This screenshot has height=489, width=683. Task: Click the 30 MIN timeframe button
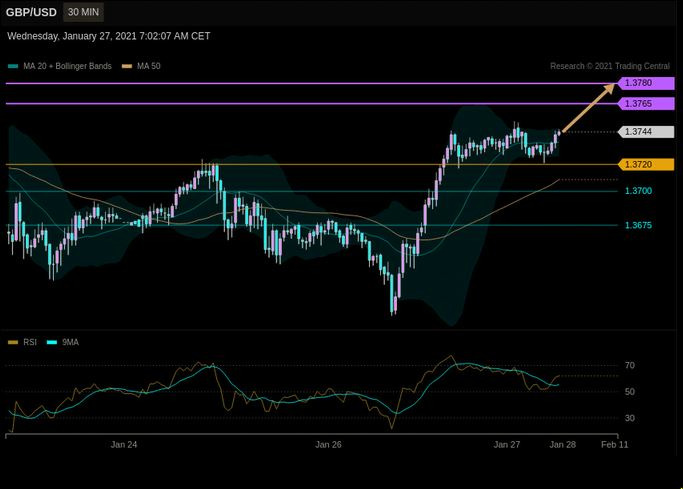pos(83,12)
